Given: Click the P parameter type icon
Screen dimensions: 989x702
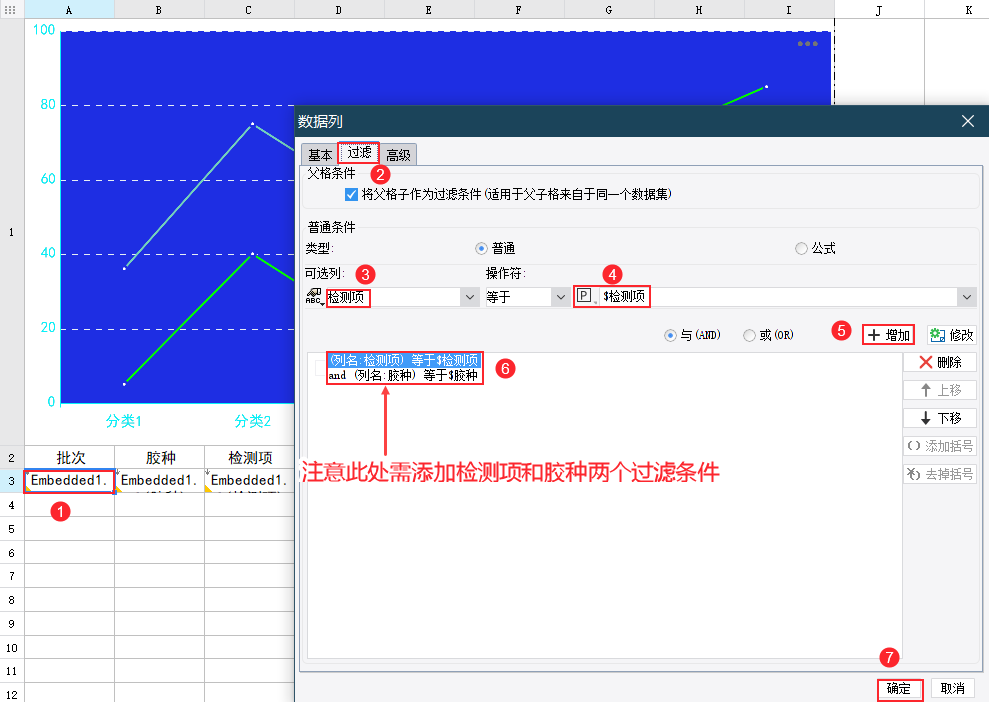Looking at the screenshot, I should pyautogui.click(x=584, y=296).
